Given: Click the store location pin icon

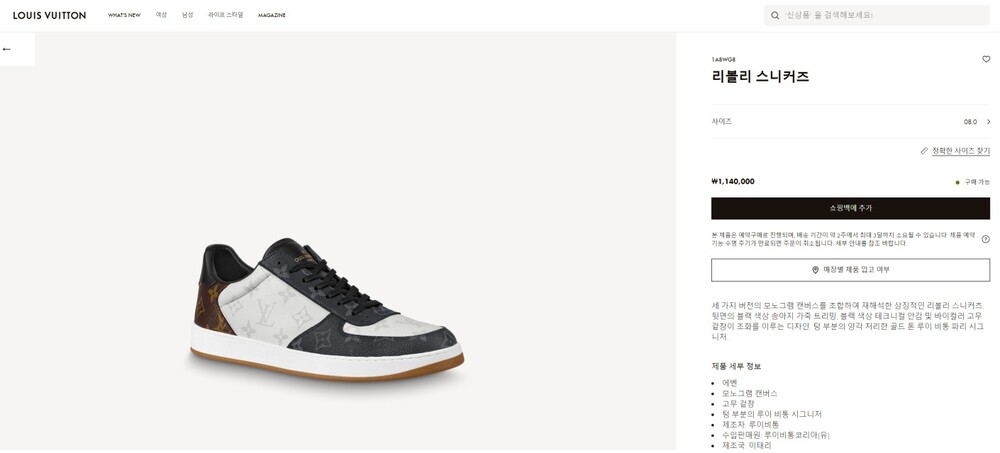Looking at the screenshot, I should click(x=815, y=270).
